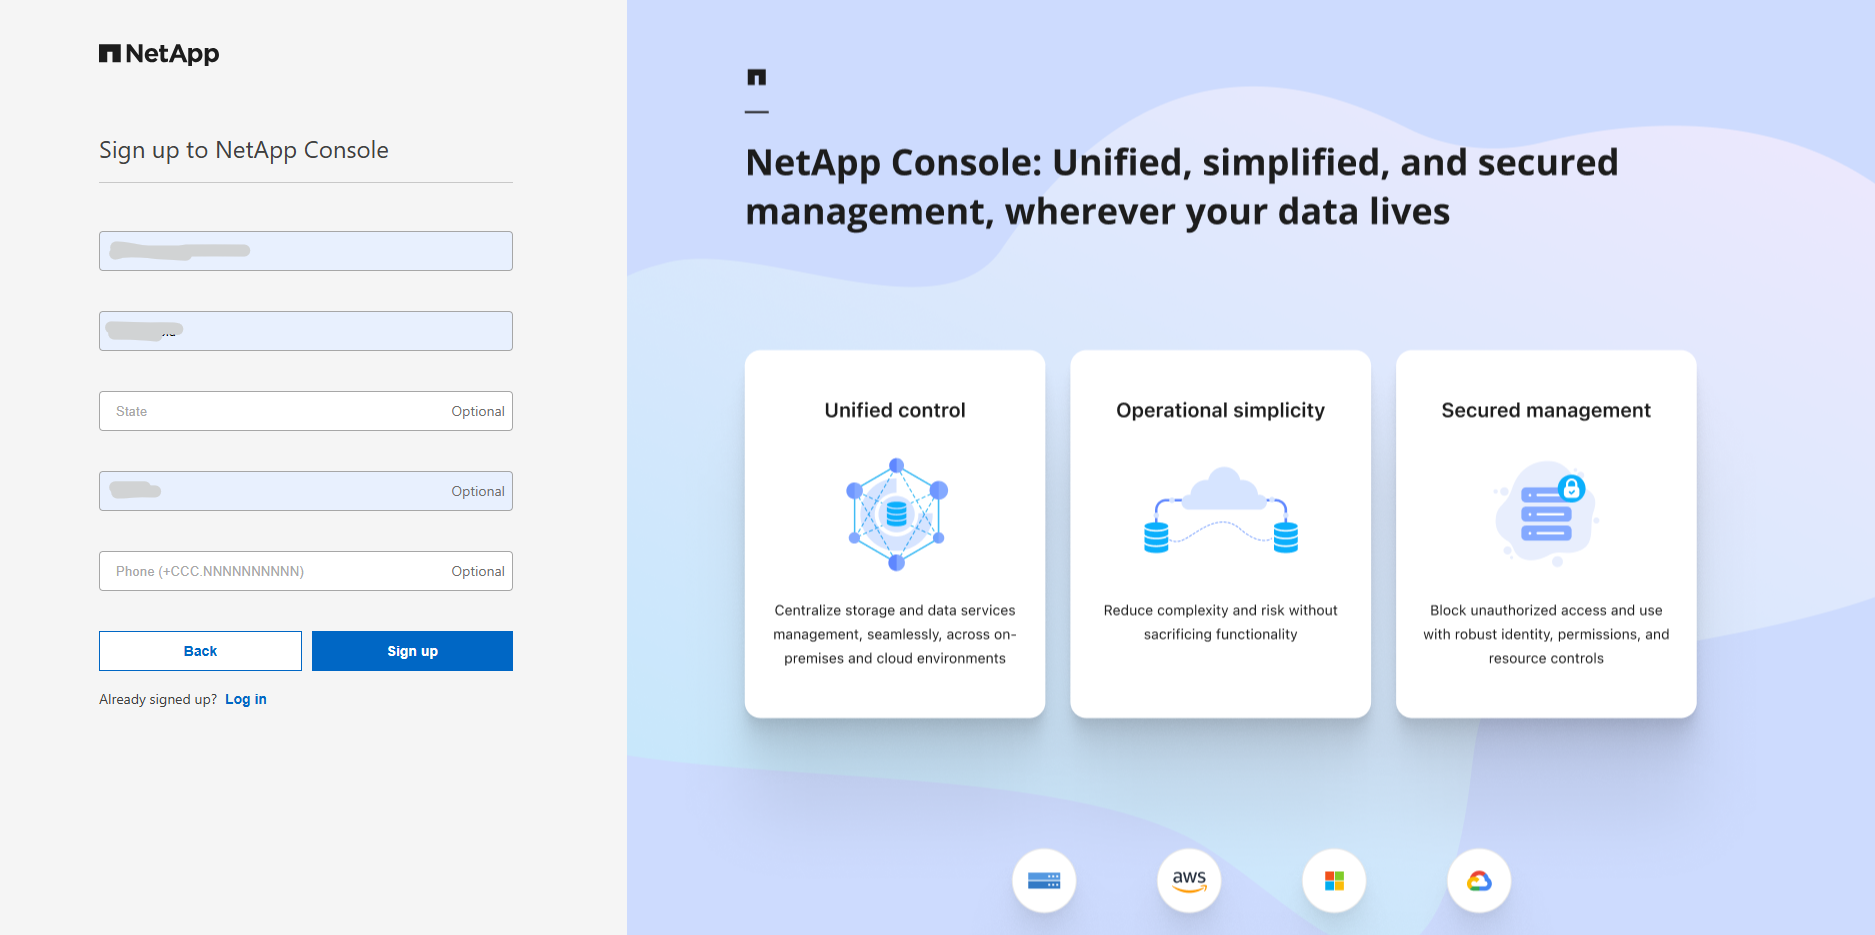Select the Google Cloud provider icon
Viewport: 1875px width, 935px height.
coord(1479,880)
